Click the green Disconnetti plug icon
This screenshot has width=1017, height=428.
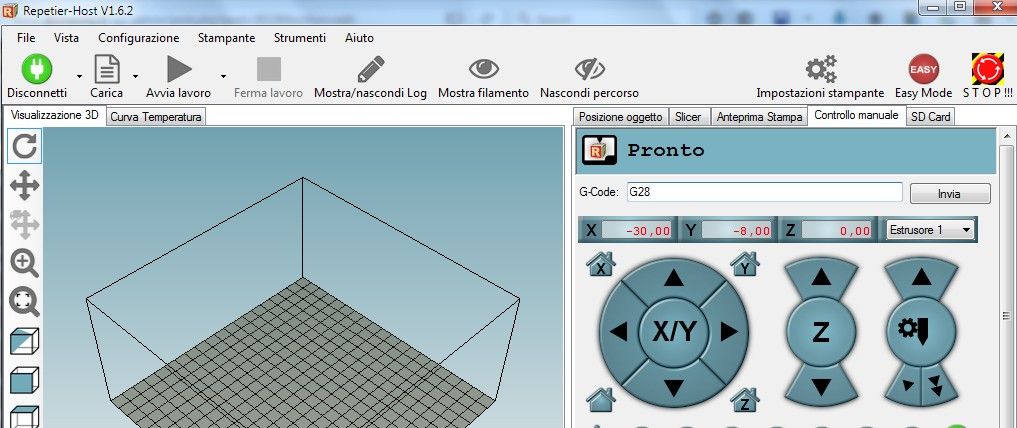(x=37, y=69)
